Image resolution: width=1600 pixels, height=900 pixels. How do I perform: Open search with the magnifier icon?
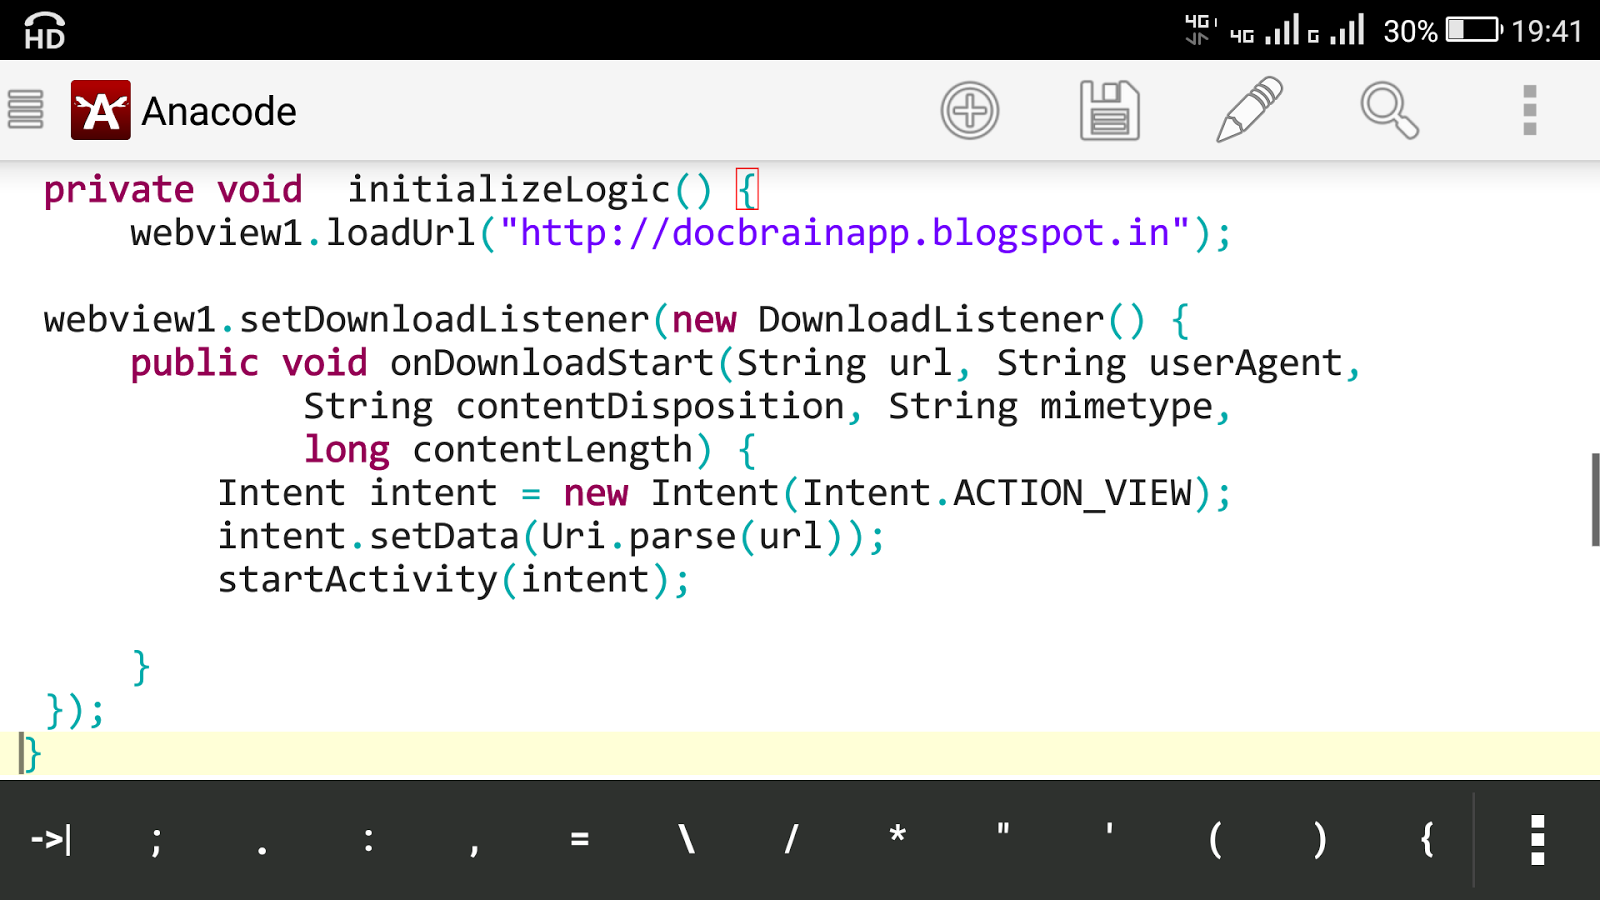pos(1390,110)
